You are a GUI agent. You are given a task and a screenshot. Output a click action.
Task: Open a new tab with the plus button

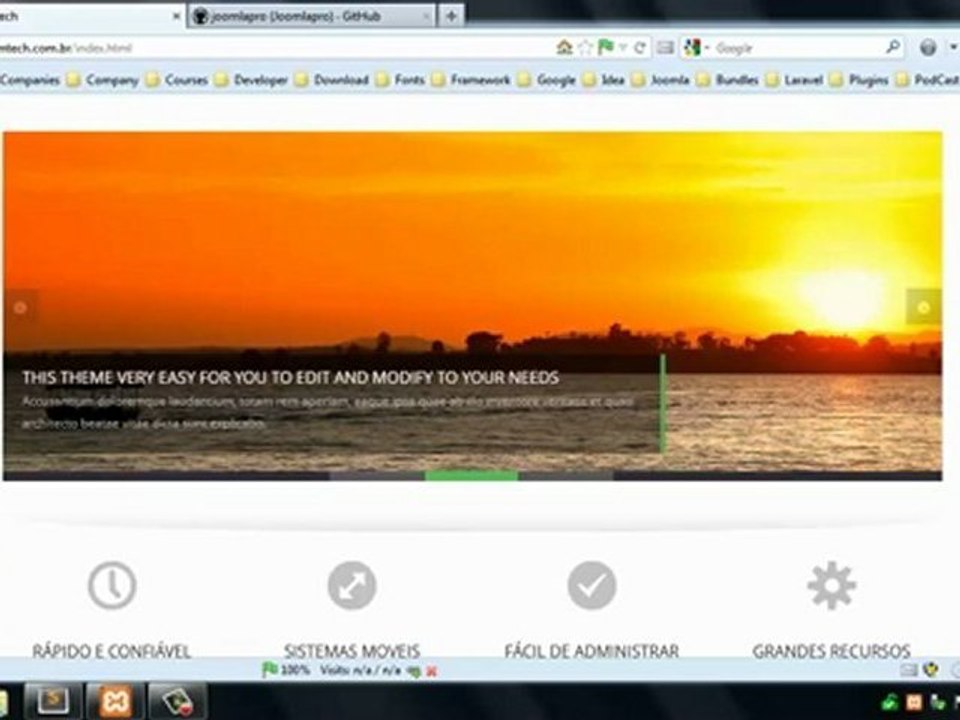(x=451, y=17)
